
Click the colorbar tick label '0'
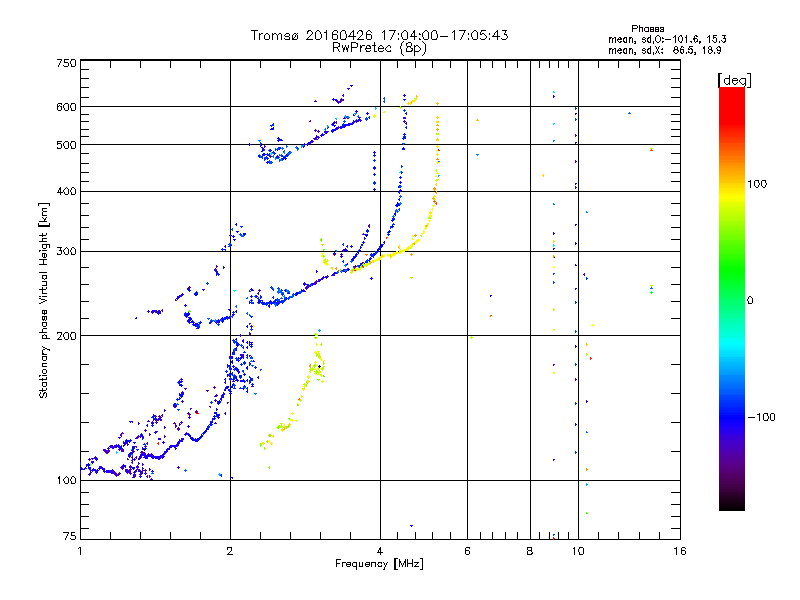click(x=750, y=301)
